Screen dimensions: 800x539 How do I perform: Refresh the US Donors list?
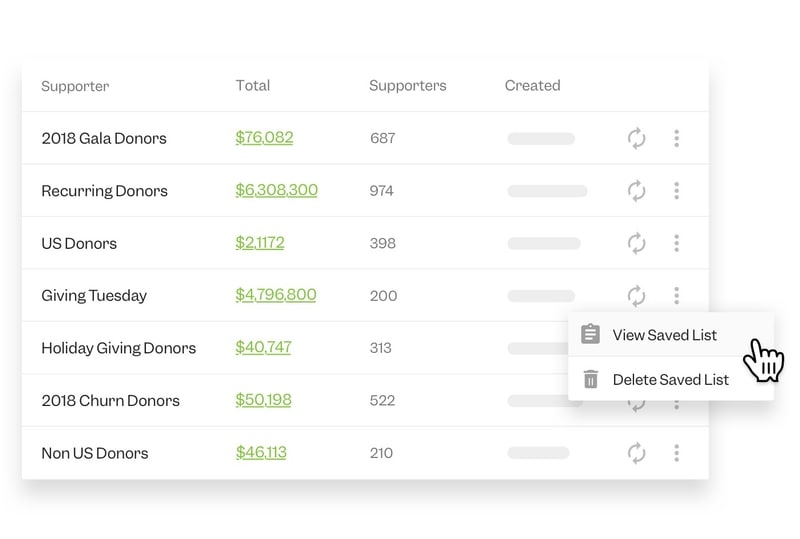tap(636, 243)
